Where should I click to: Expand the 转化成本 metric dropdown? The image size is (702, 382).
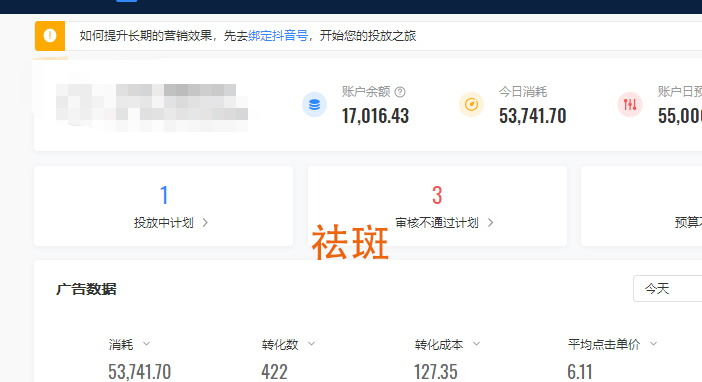476,344
